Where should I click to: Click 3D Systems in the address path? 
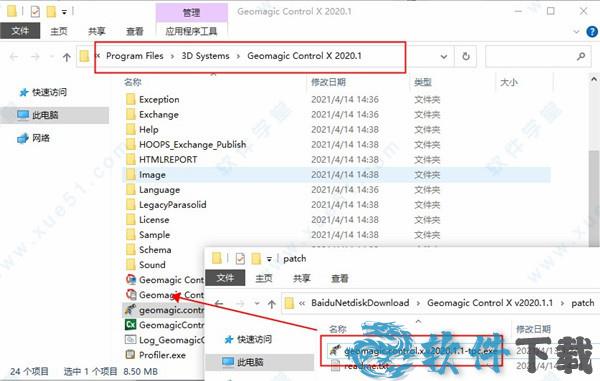click(x=205, y=56)
